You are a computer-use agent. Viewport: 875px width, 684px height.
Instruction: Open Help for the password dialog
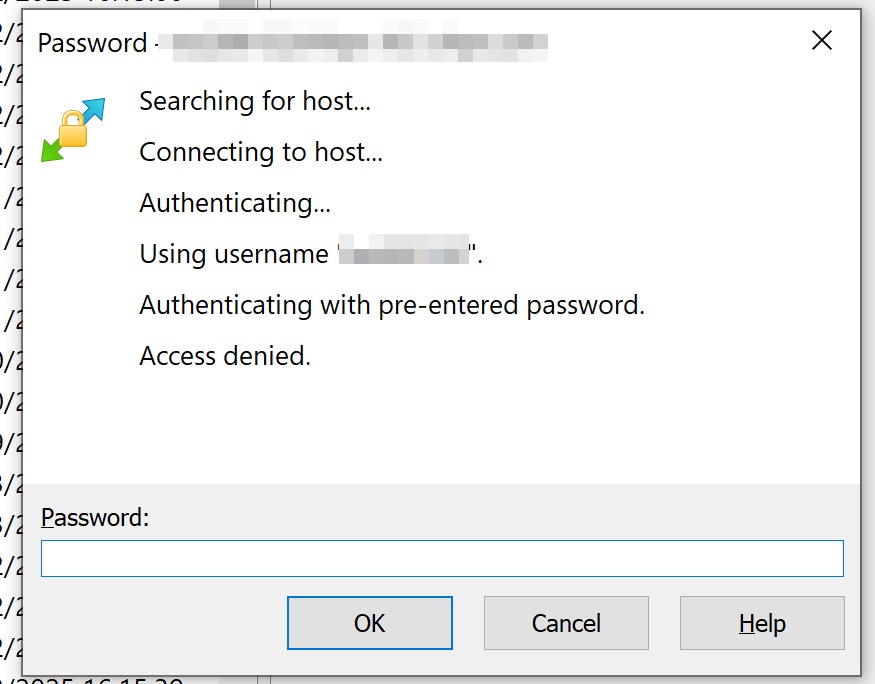pos(762,623)
